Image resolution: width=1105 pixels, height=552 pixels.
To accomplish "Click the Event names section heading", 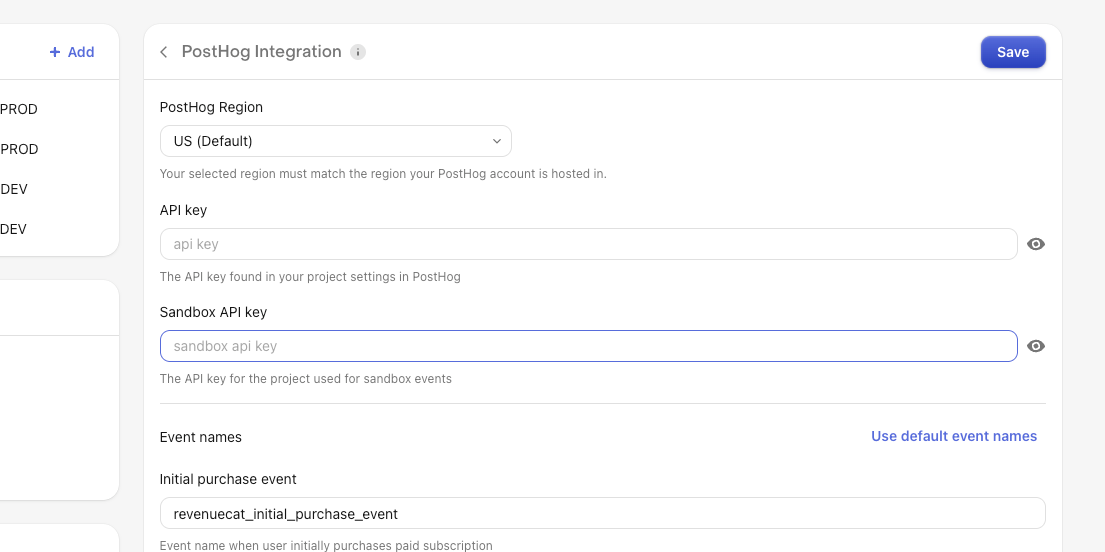I will click(201, 437).
